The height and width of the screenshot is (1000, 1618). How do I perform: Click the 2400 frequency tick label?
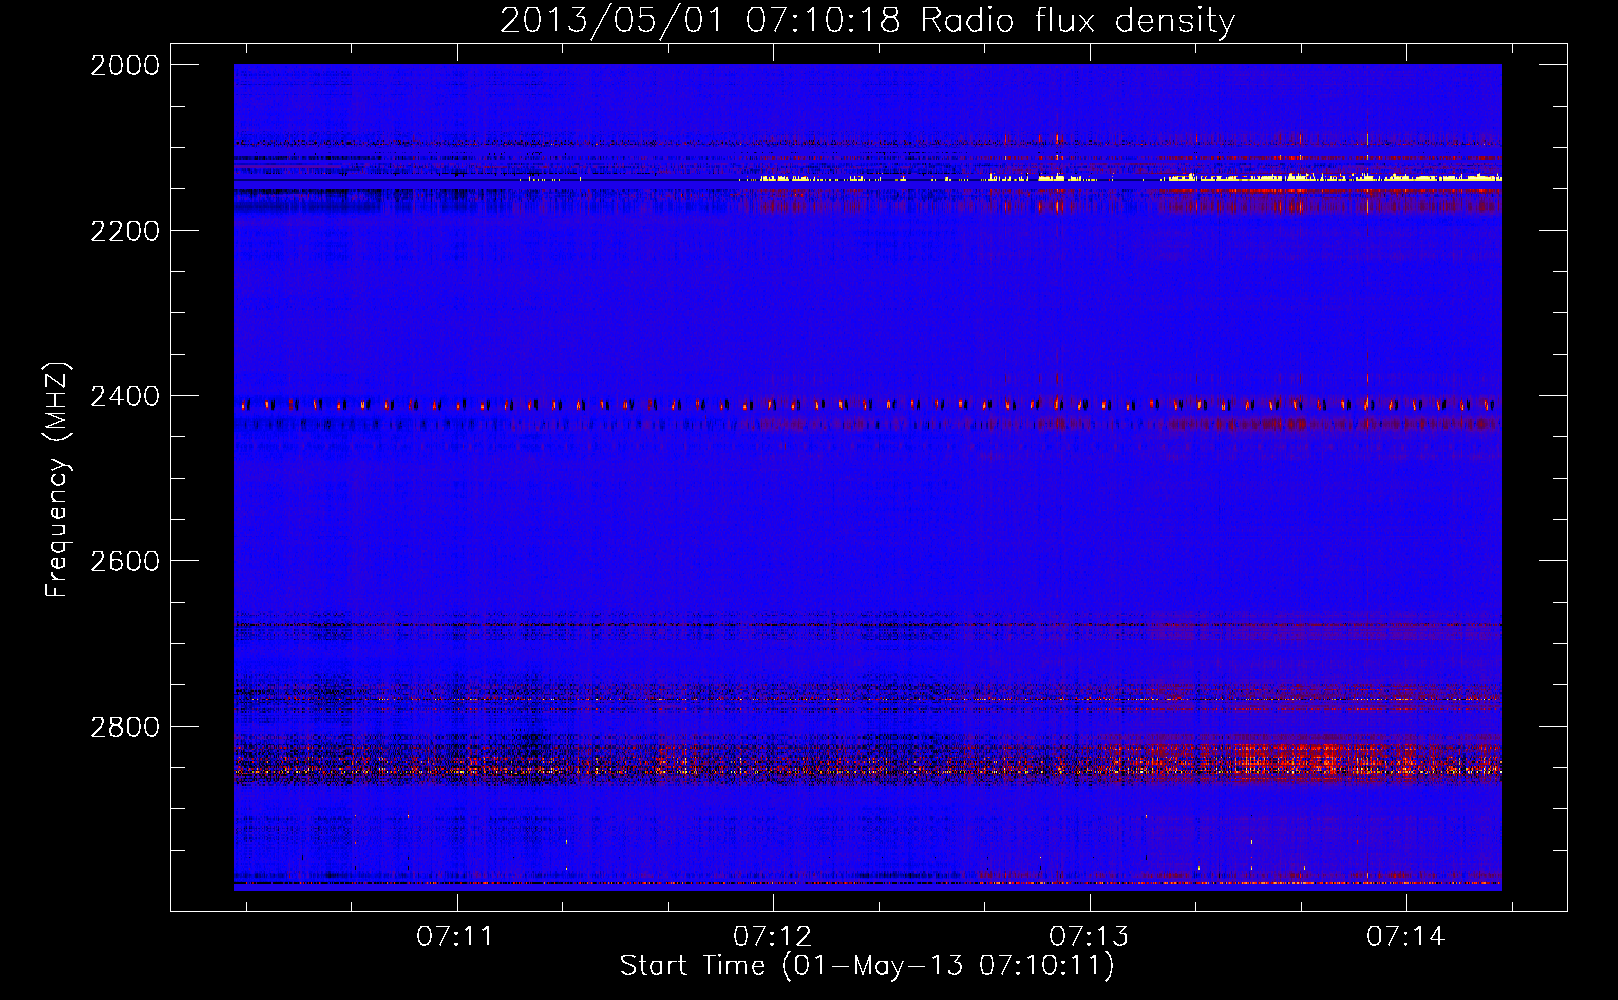pos(125,396)
